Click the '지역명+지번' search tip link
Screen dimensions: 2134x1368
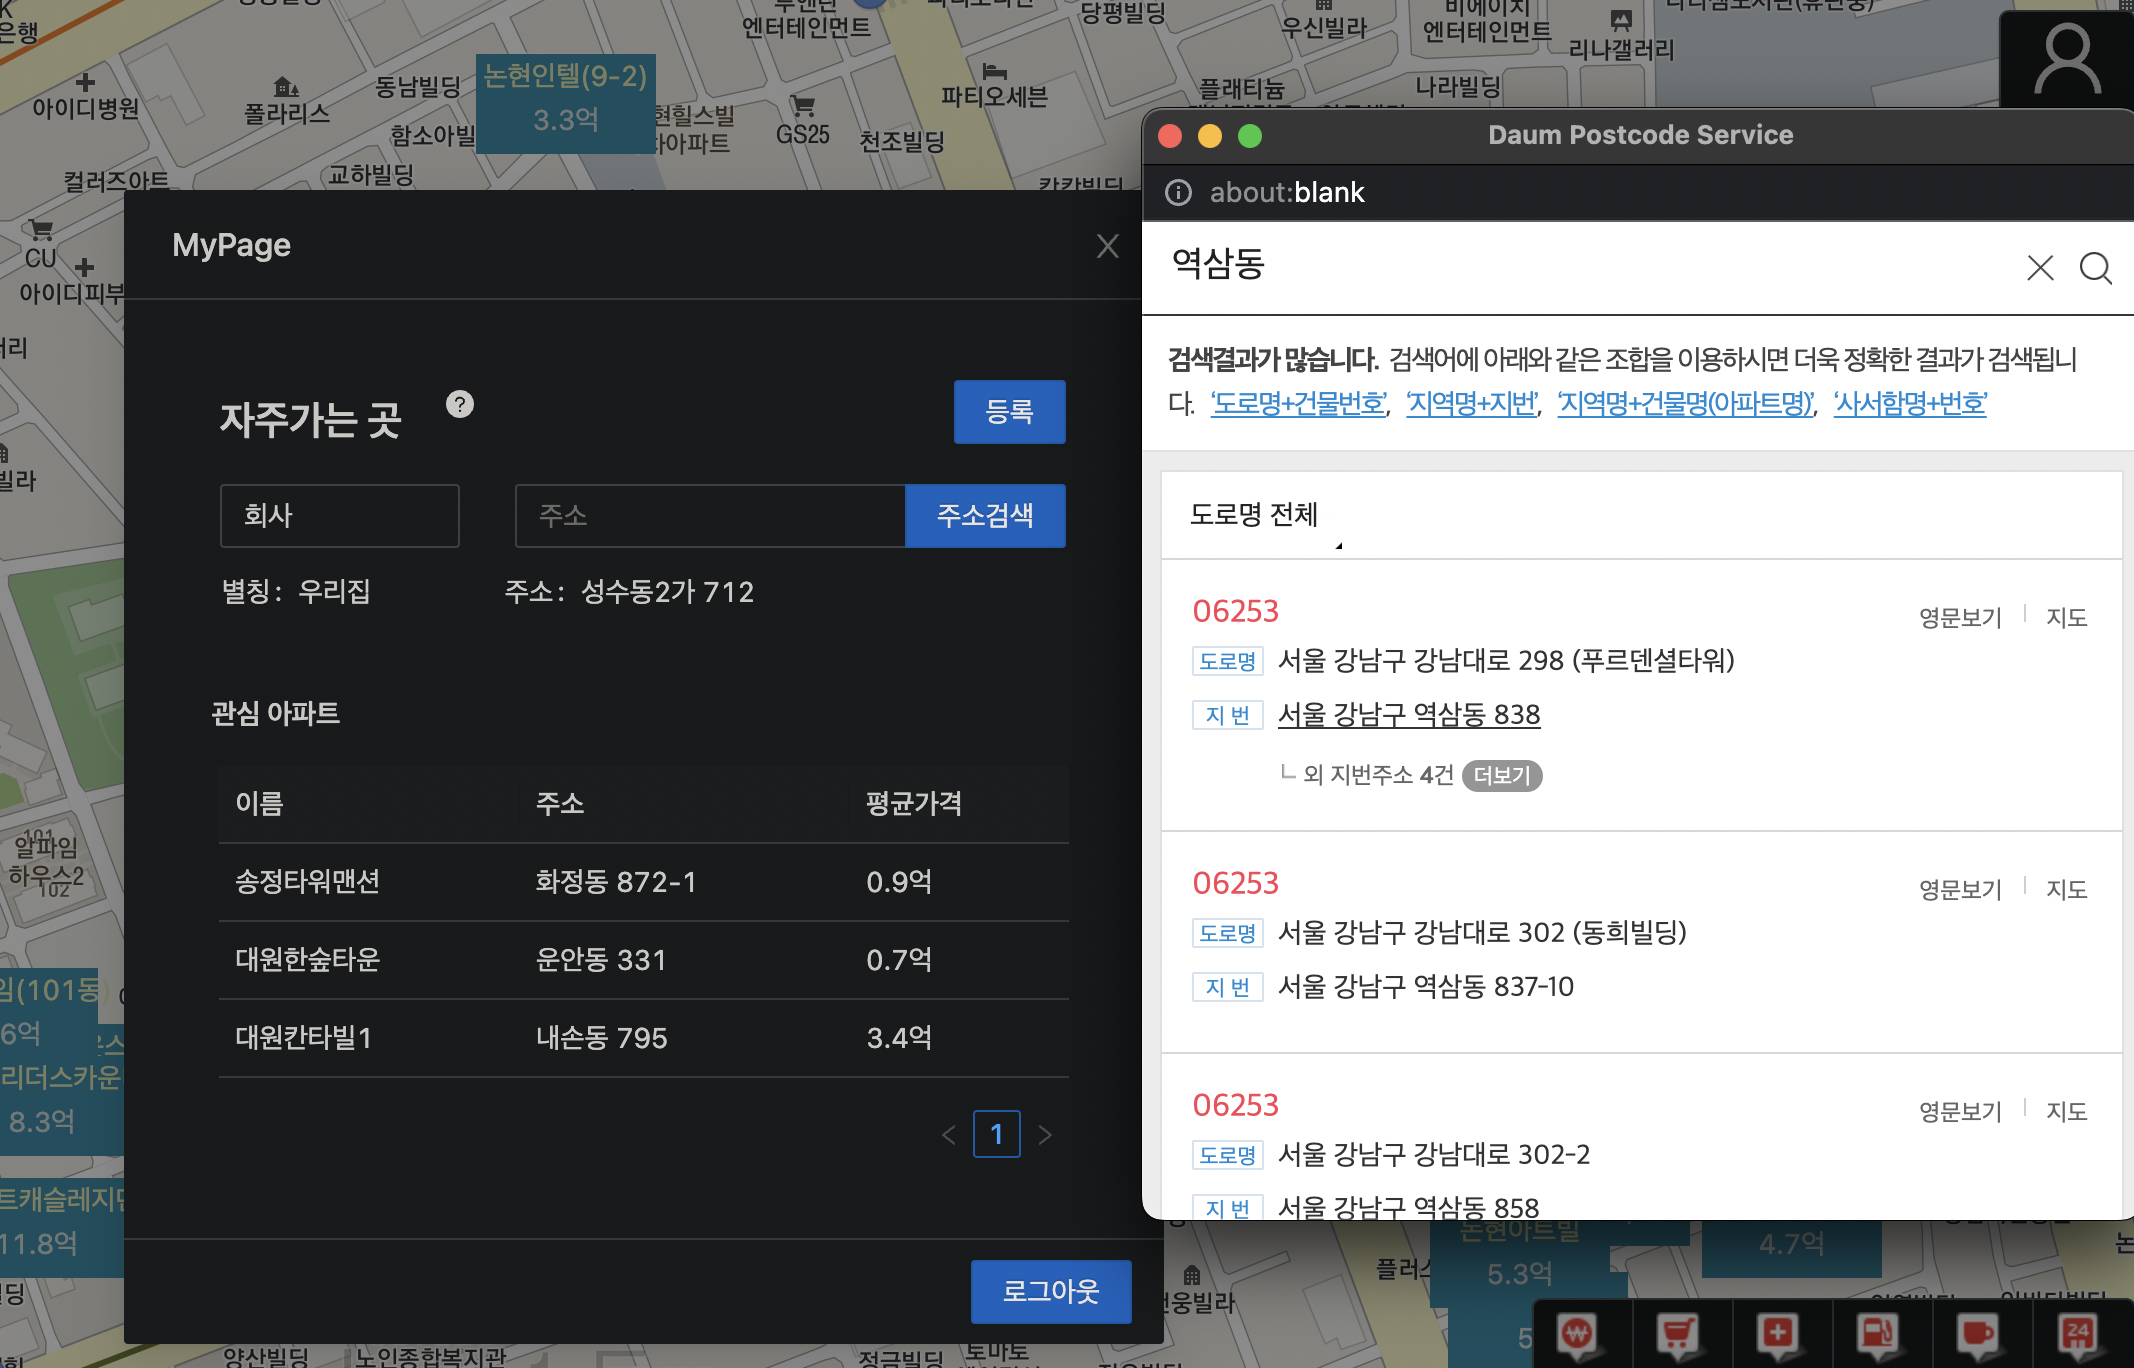point(1472,404)
